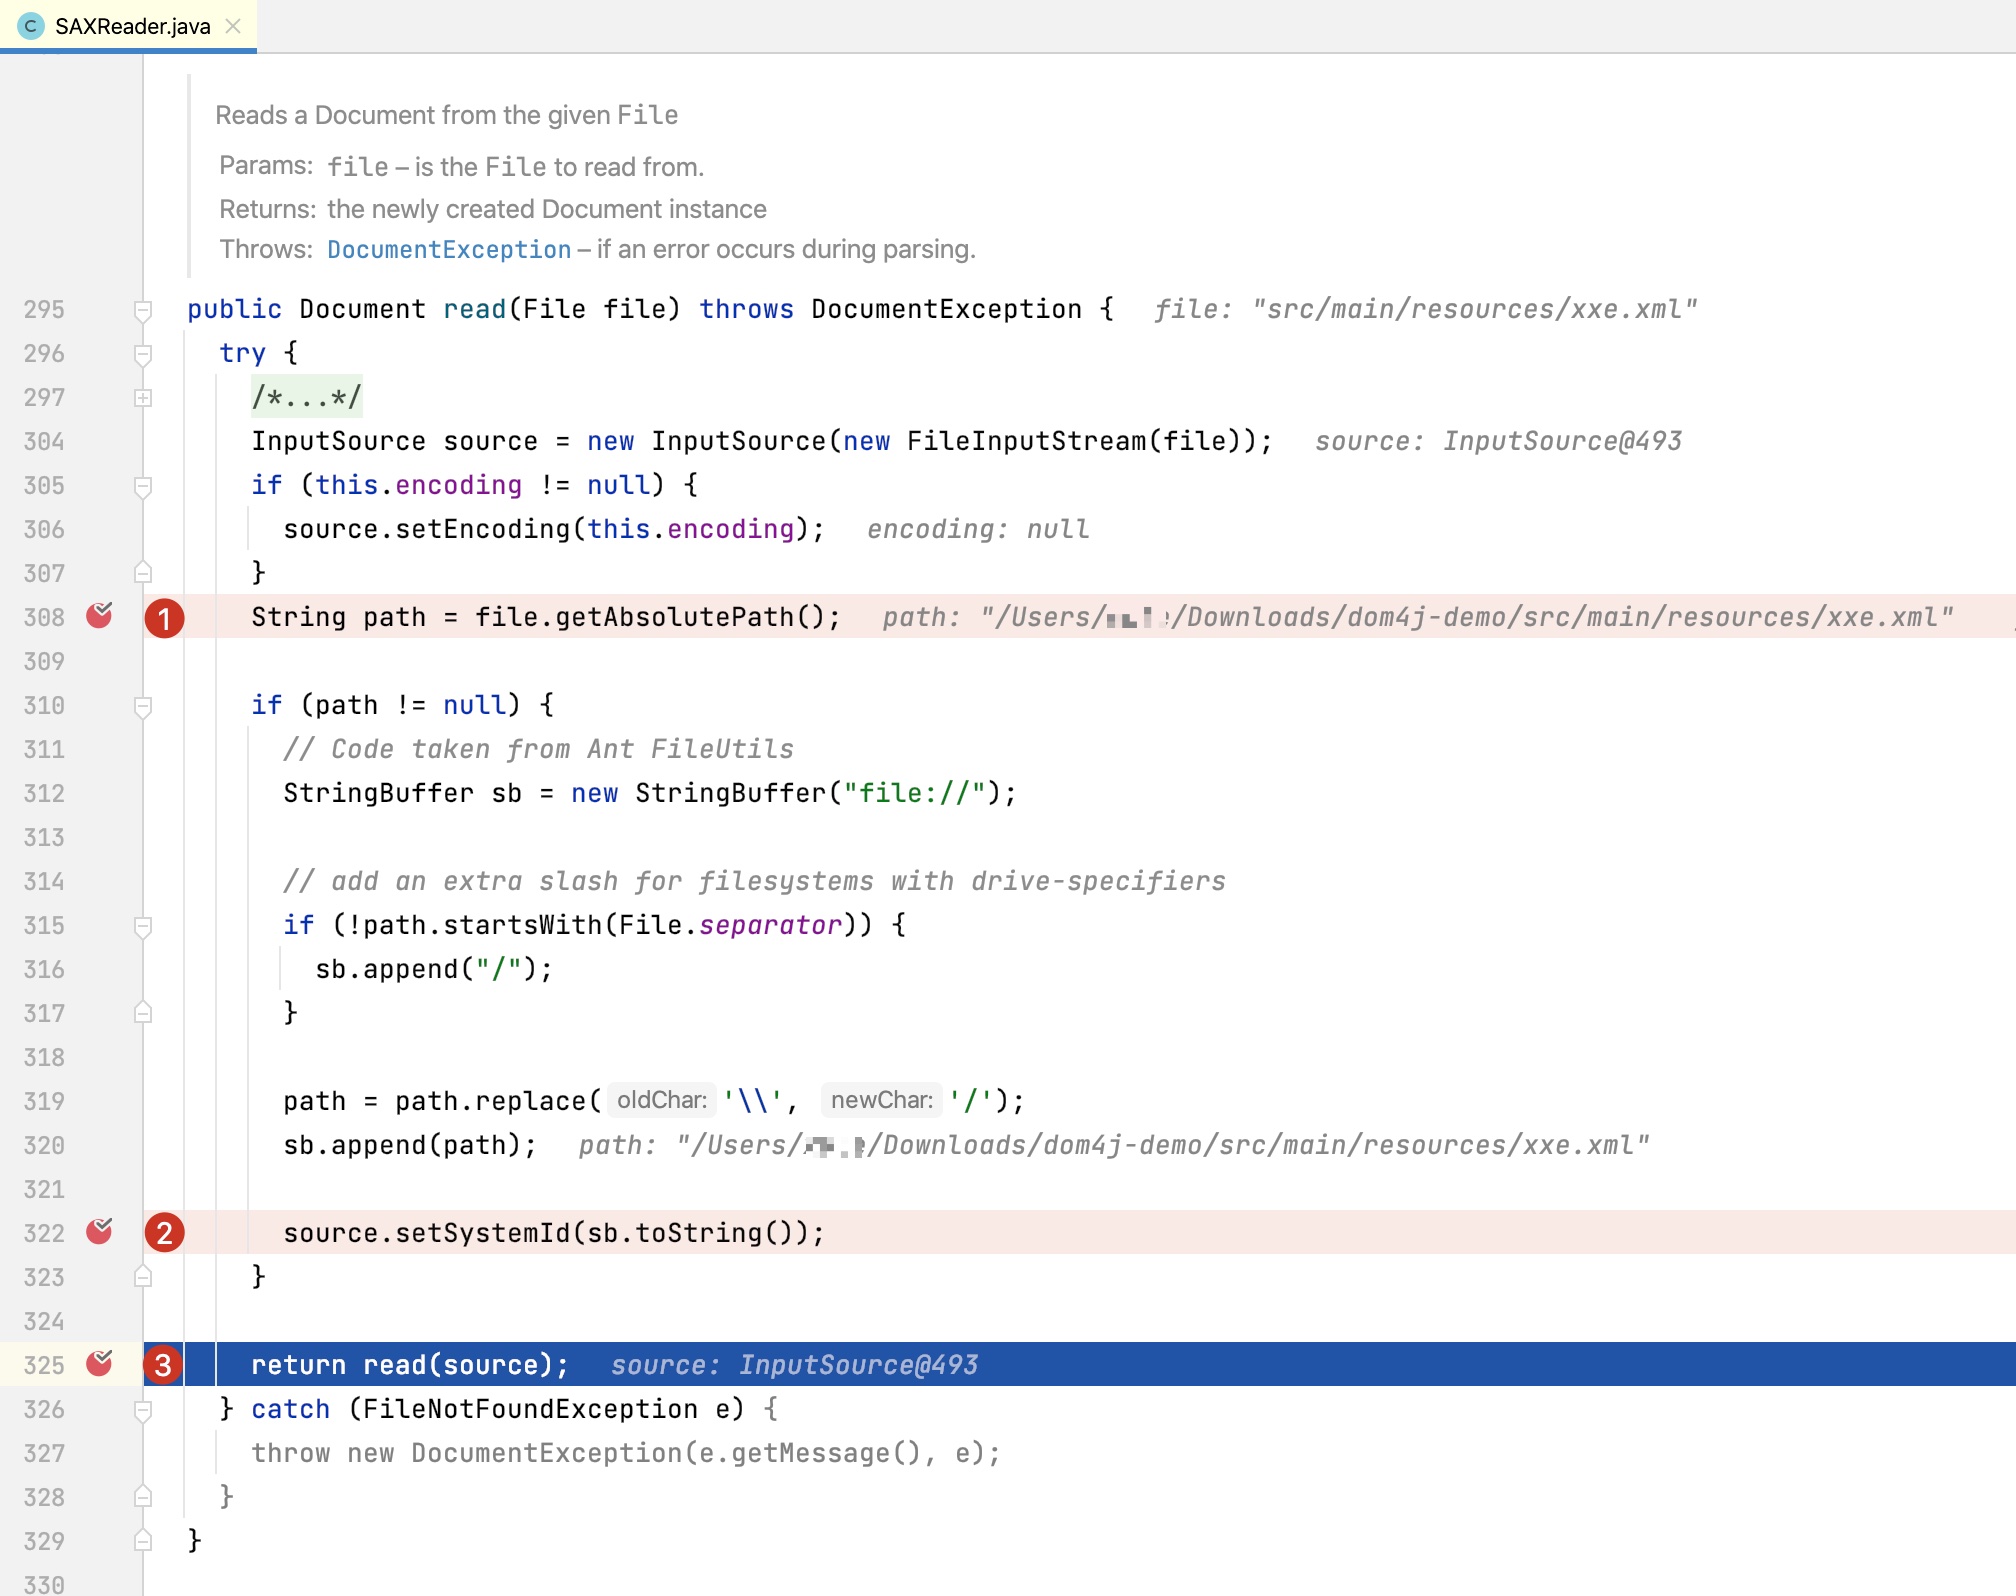The image size is (2016, 1596).
Task: Click FileInputStream on line 304
Action: (x=1027, y=441)
